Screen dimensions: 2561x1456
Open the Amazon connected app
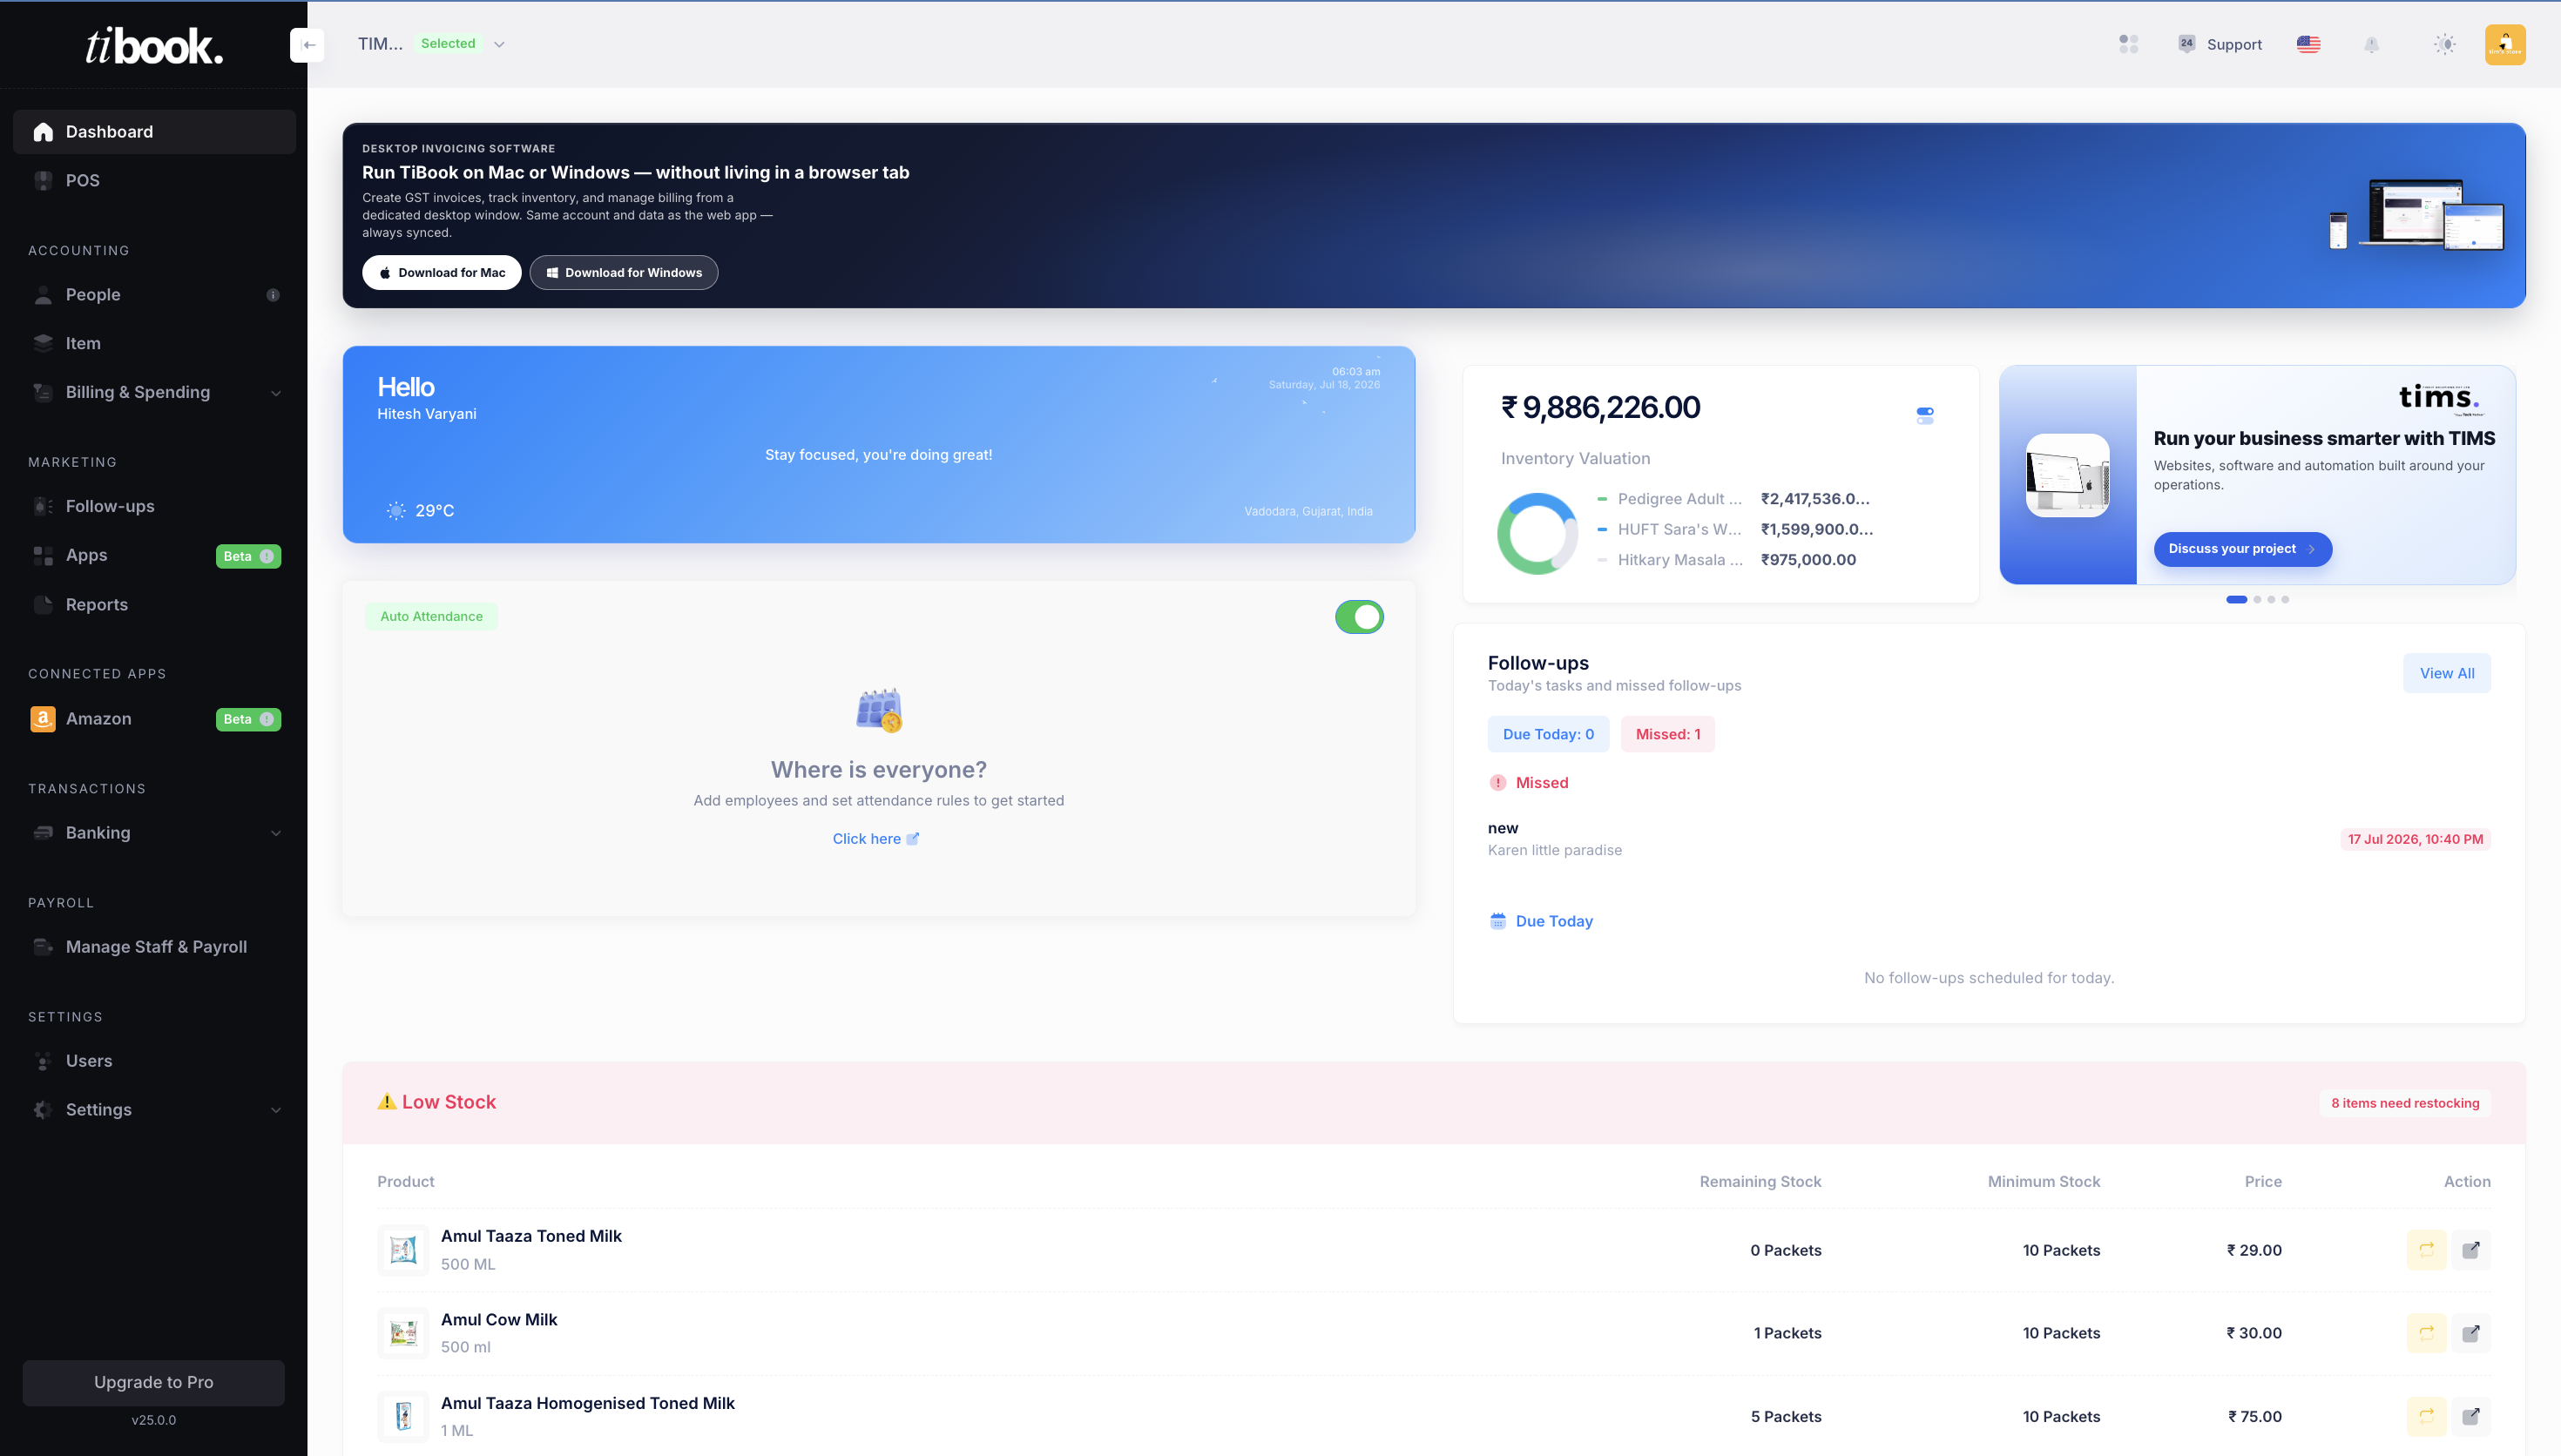click(x=154, y=719)
